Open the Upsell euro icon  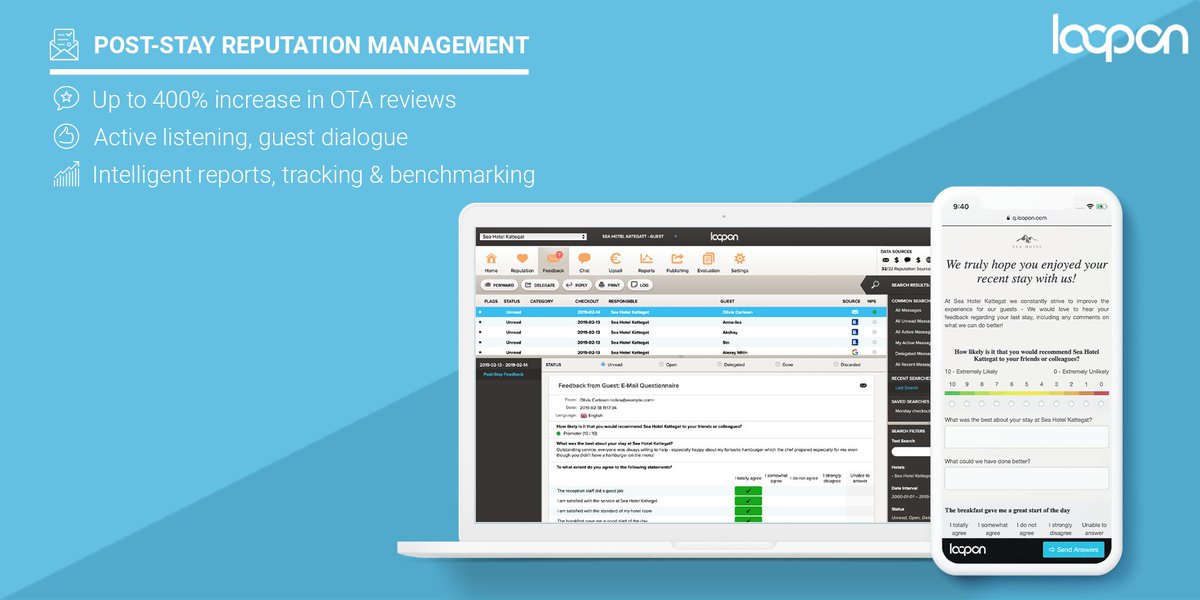click(x=615, y=259)
